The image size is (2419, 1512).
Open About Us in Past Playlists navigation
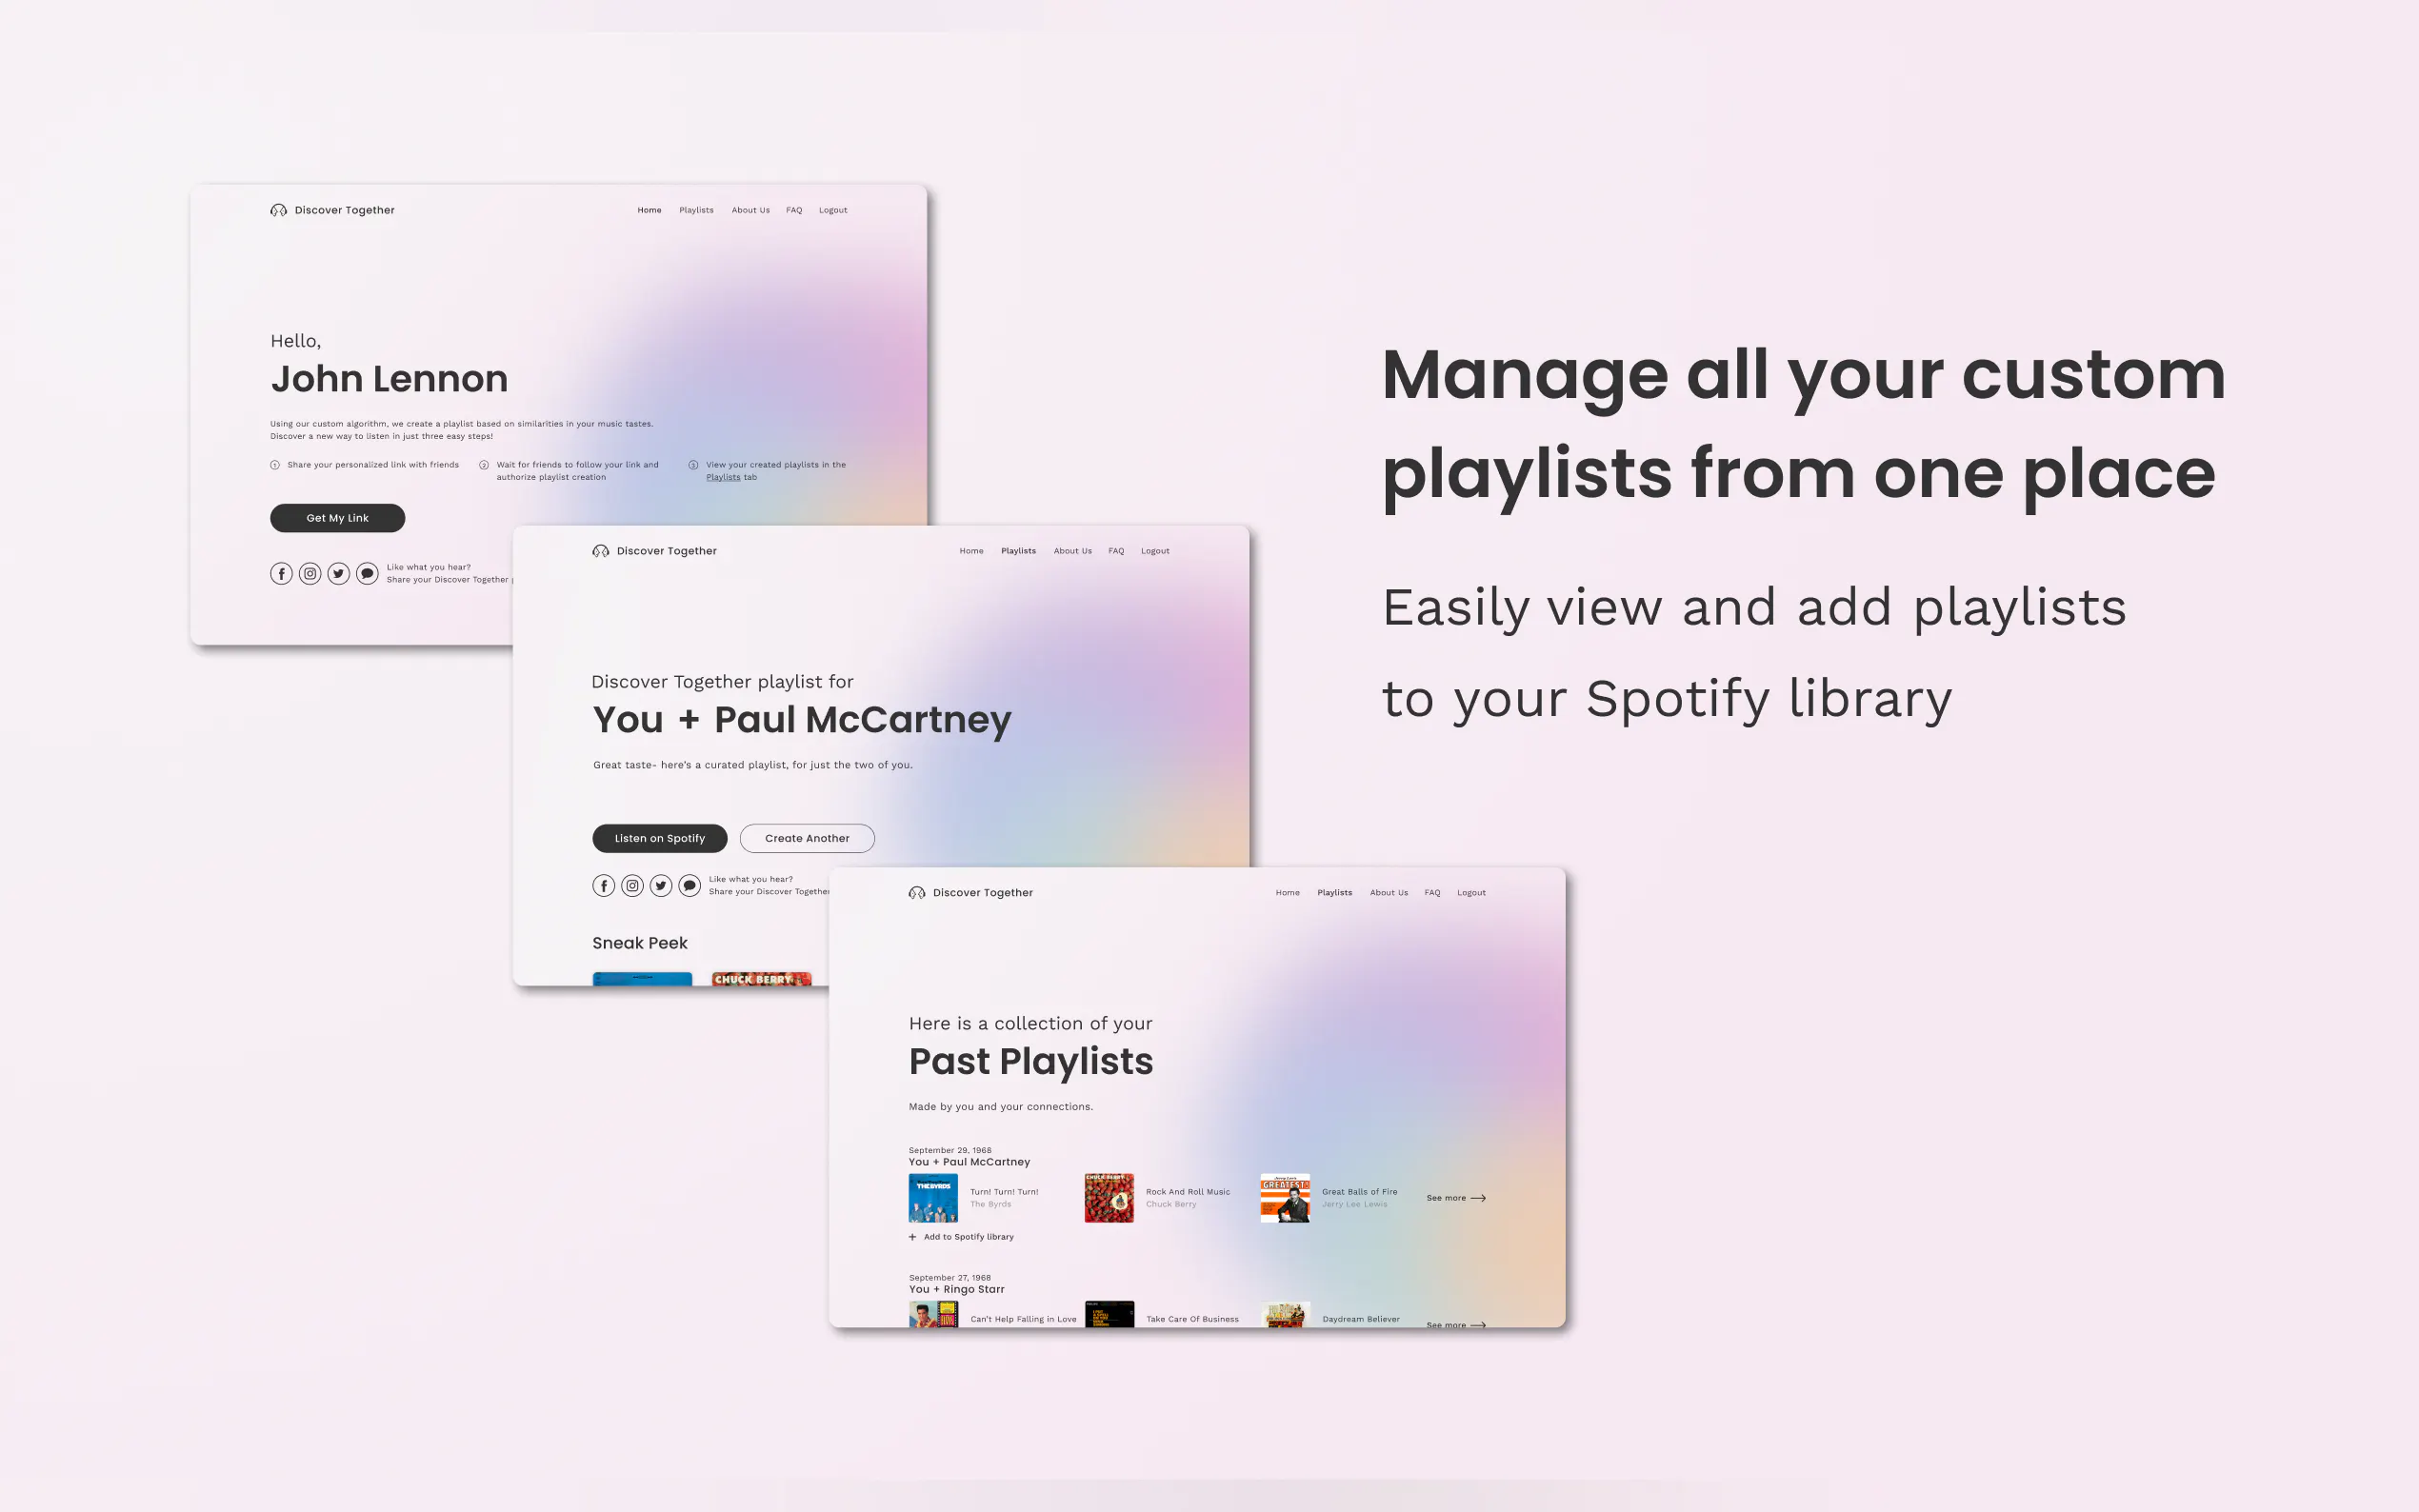pyautogui.click(x=1388, y=893)
